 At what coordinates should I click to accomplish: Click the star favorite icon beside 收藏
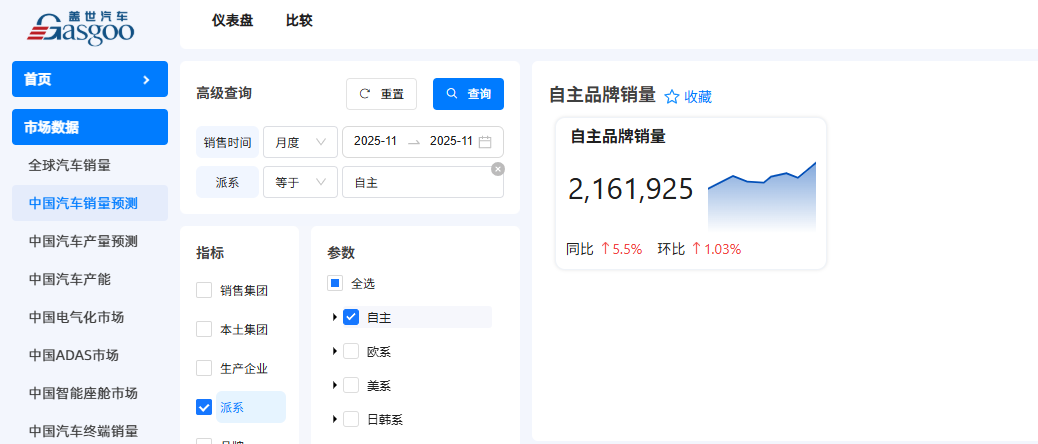click(x=672, y=97)
